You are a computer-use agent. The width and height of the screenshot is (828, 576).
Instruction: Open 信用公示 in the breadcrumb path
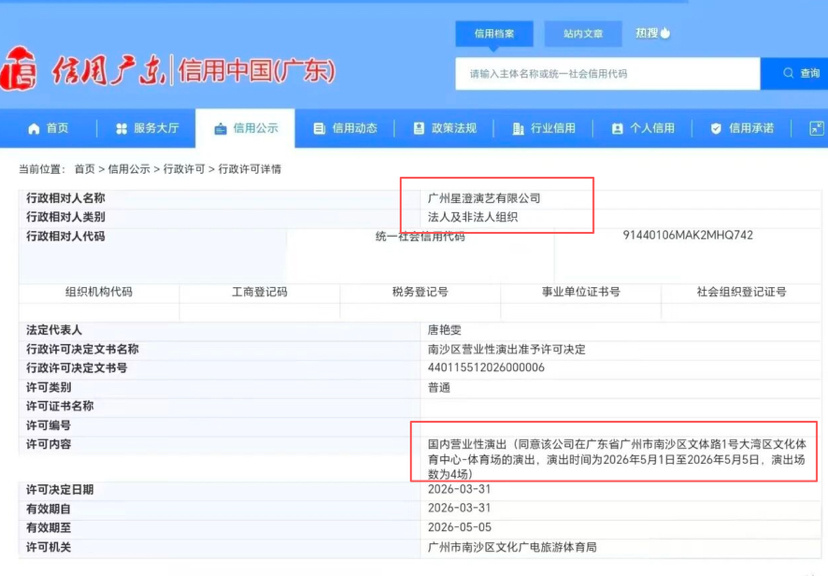pos(129,169)
